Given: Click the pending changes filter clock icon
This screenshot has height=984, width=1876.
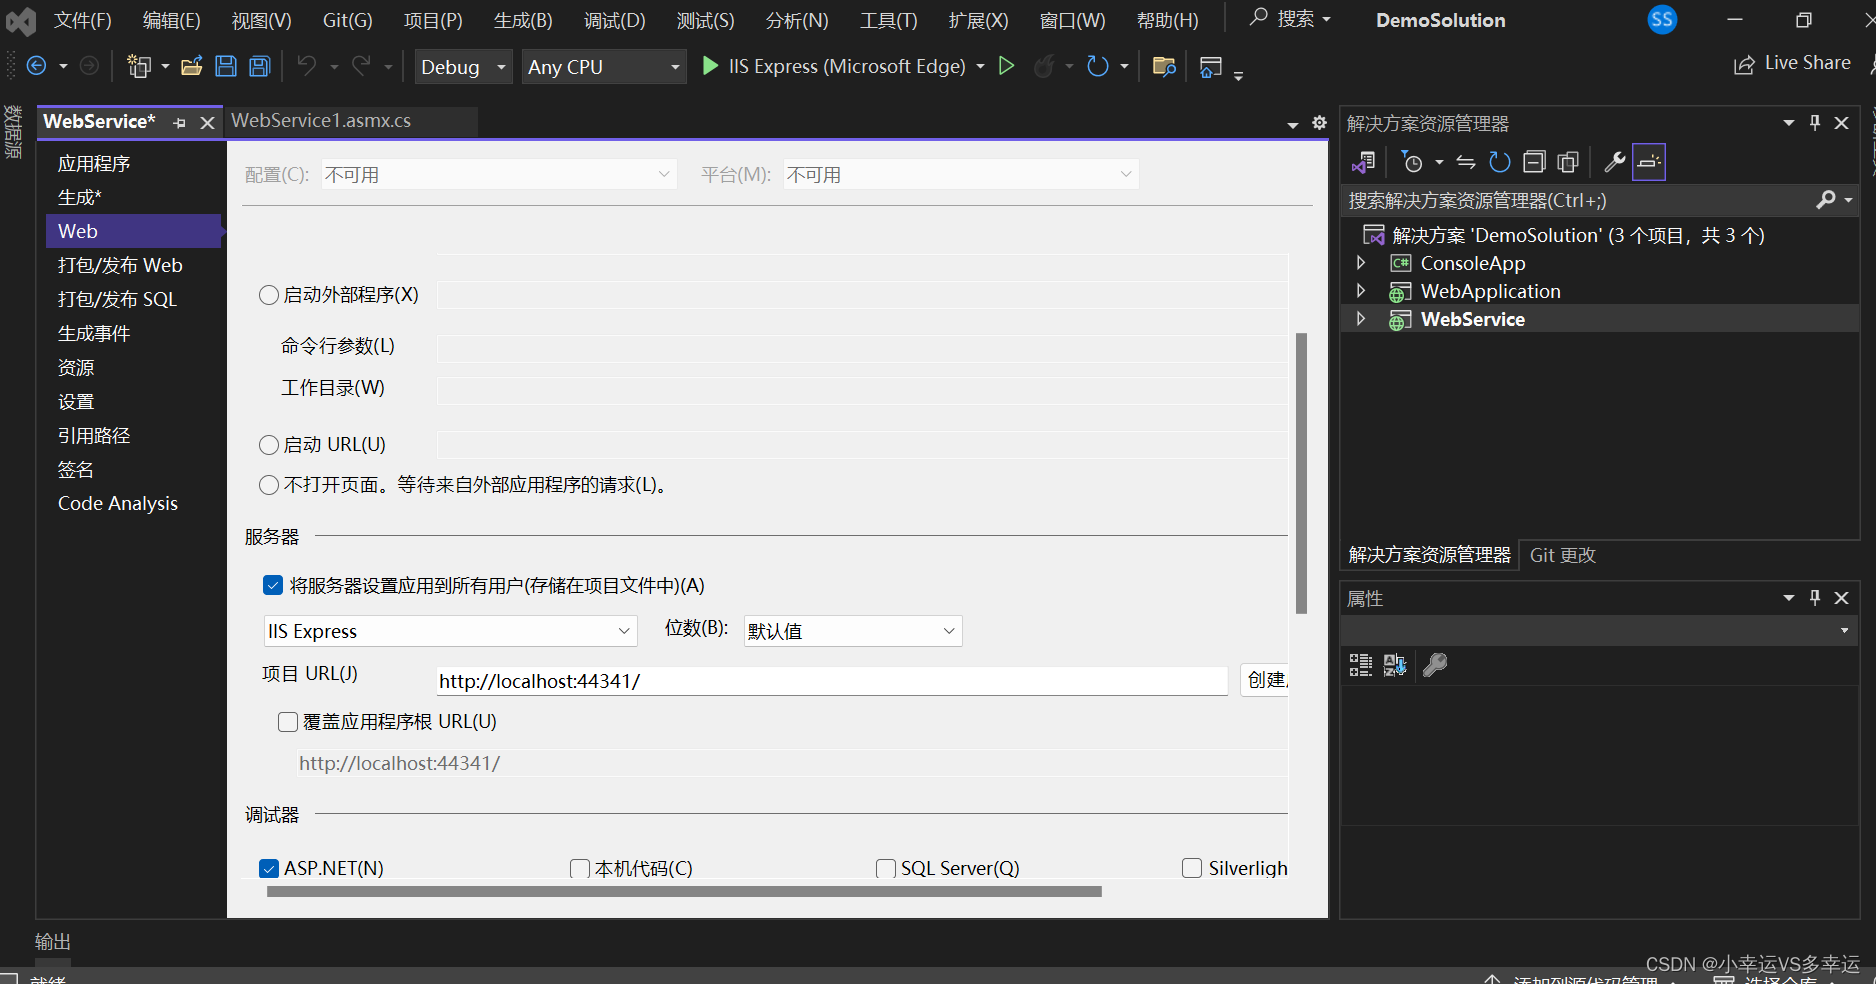Looking at the screenshot, I should coord(1412,162).
